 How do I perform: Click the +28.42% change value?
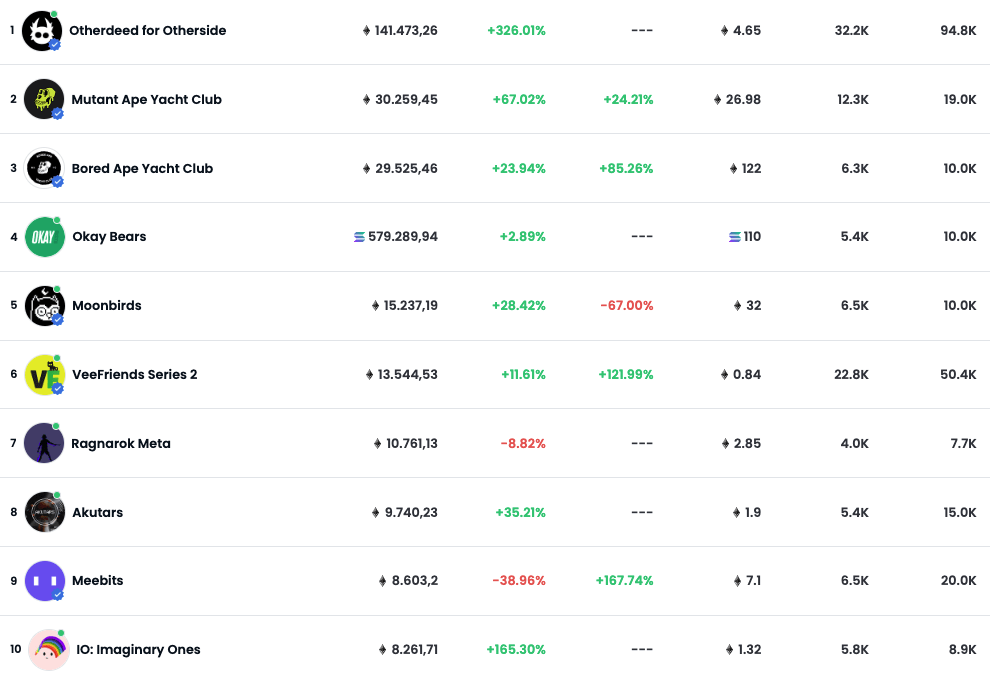[x=518, y=305]
